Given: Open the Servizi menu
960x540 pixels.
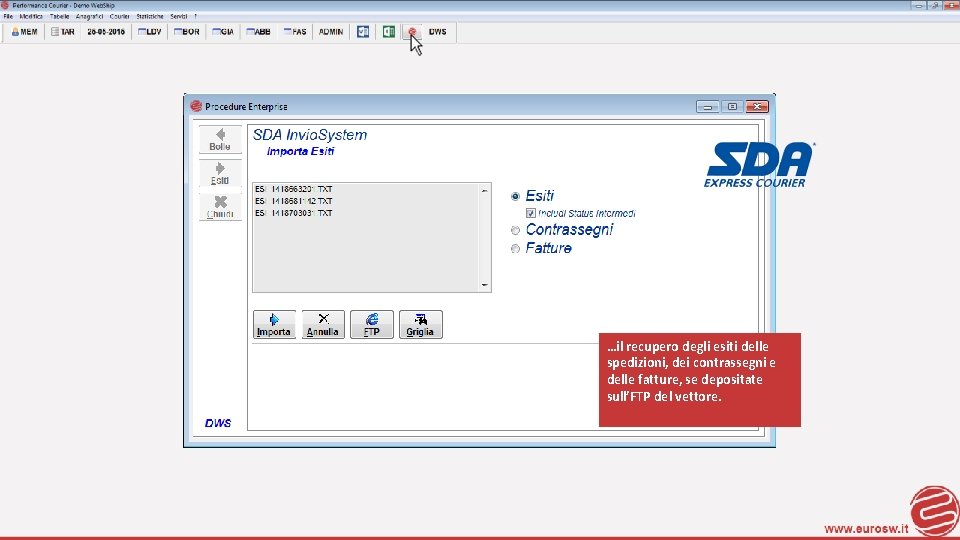Looking at the screenshot, I should (179, 17).
